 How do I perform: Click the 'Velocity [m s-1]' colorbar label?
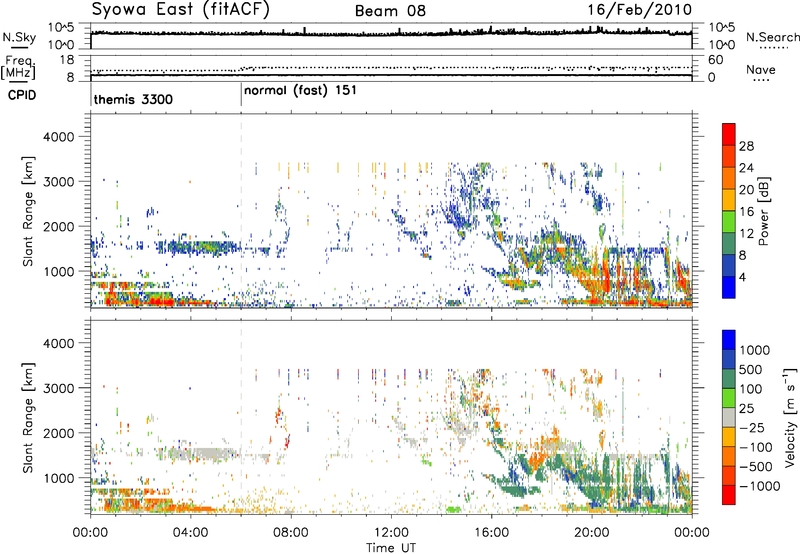click(x=790, y=417)
